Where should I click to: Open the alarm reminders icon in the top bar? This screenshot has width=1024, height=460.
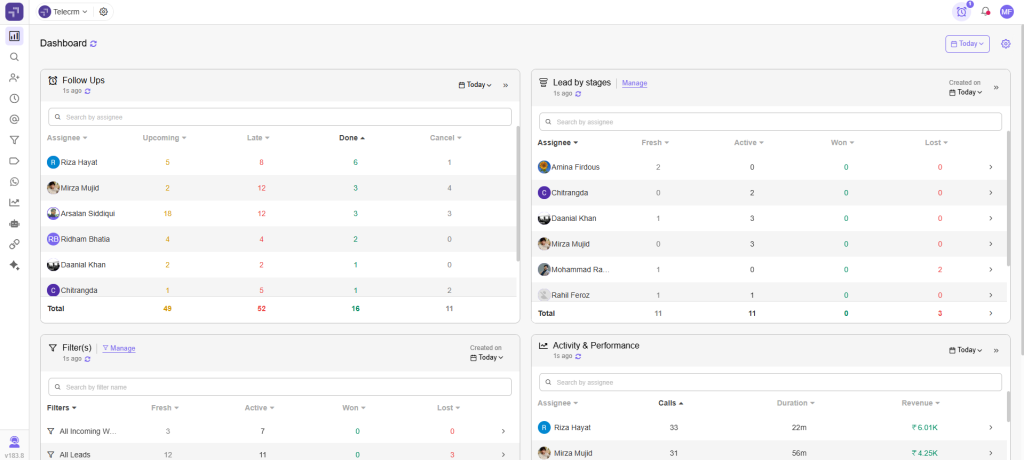click(961, 12)
